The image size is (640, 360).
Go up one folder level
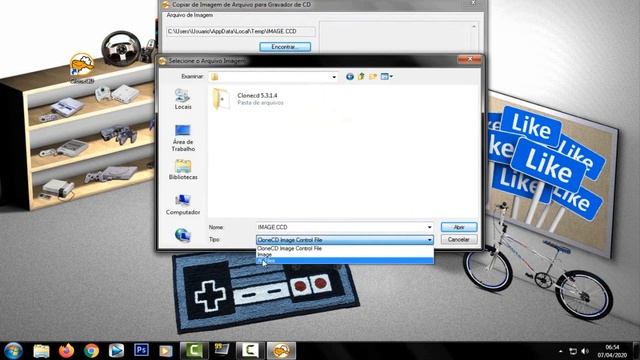click(361, 76)
